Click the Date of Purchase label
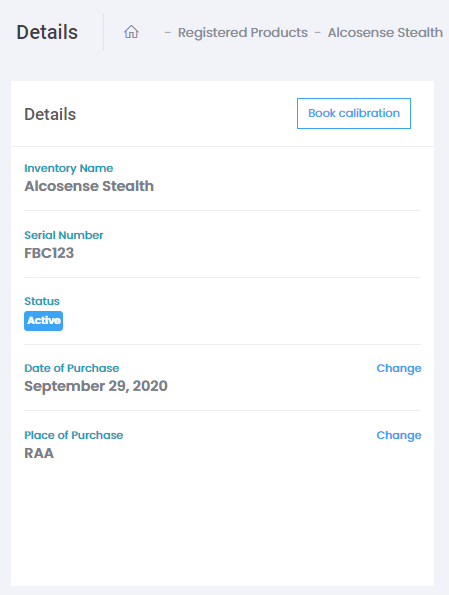This screenshot has height=595, width=449. click(x=72, y=368)
